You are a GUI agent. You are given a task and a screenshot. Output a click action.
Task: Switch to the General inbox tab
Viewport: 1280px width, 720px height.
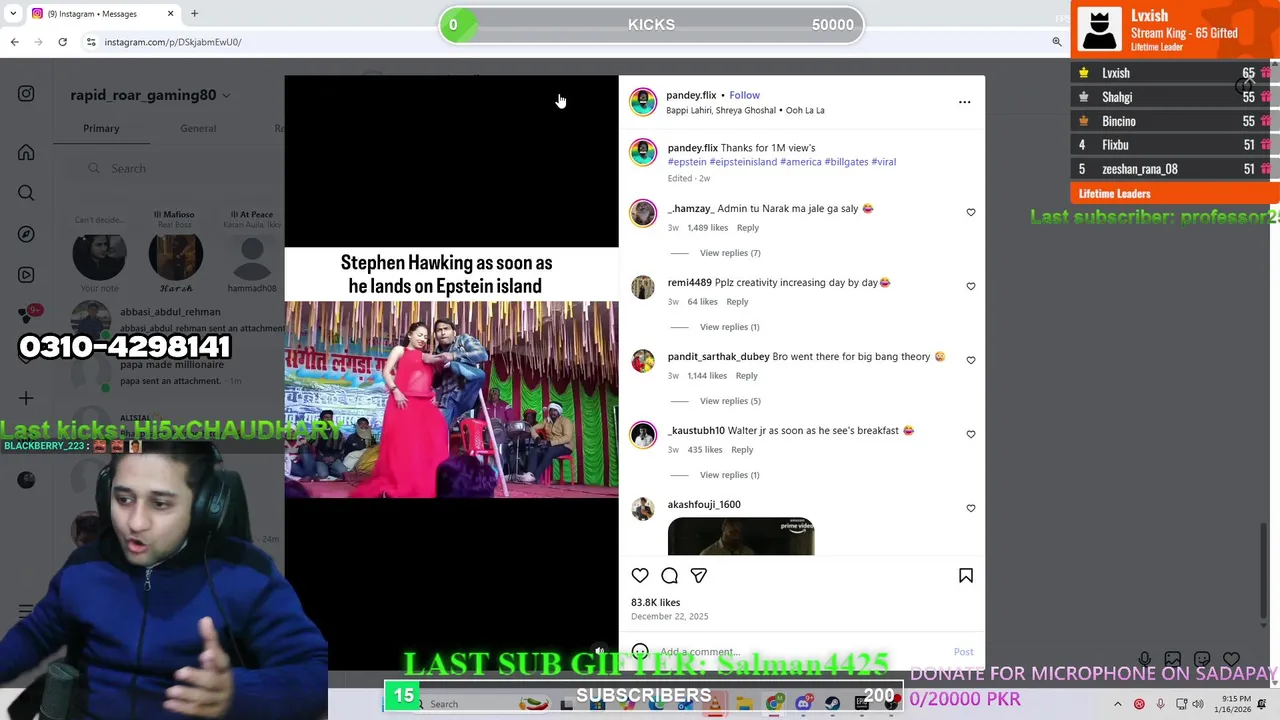[198, 128]
